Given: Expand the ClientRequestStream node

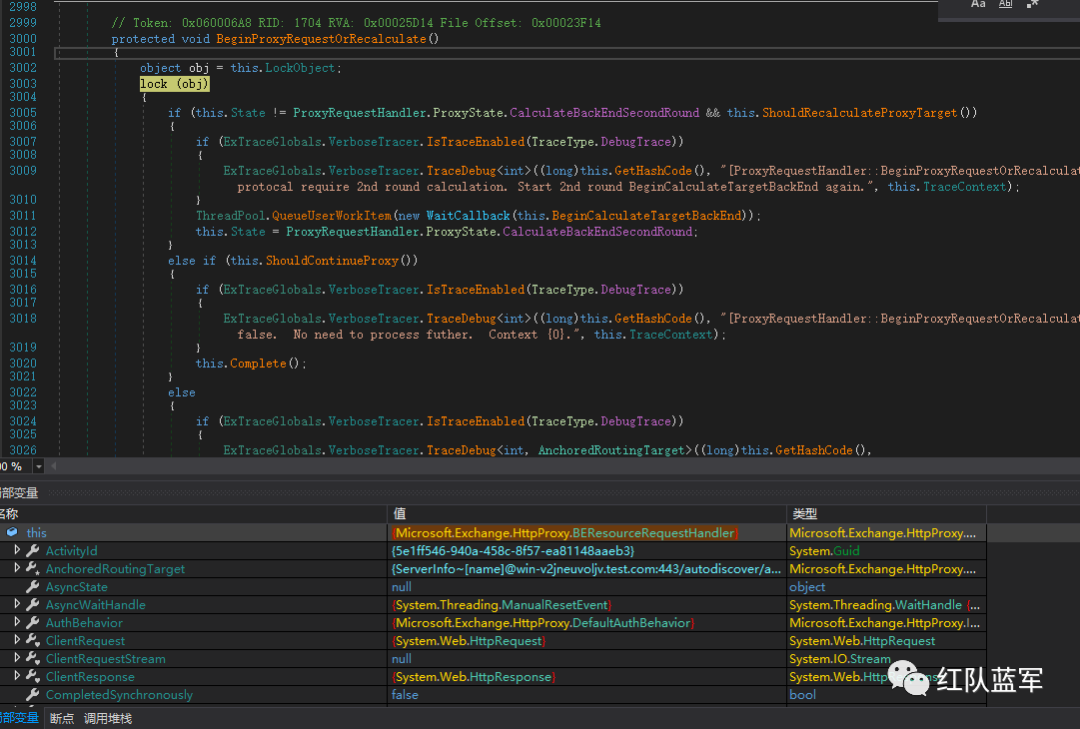Looking at the screenshot, I should tap(17, 657).
